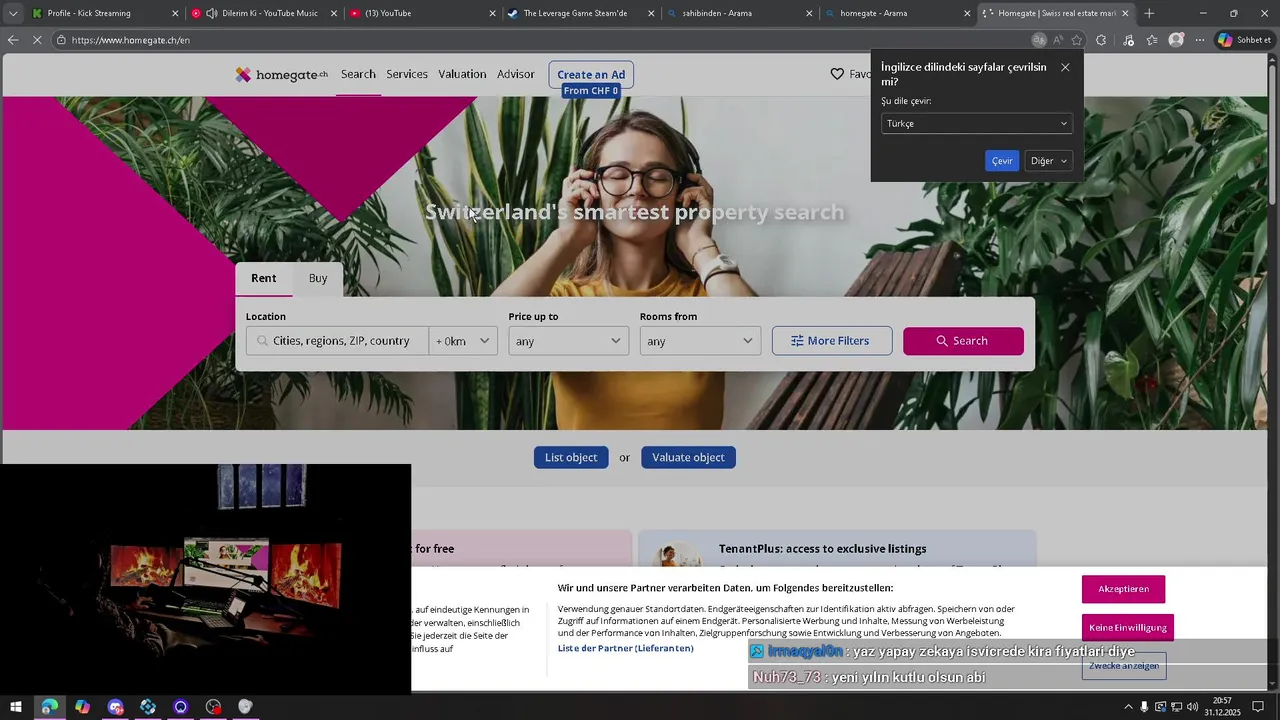Open the volume speaker tray icon
1280x720 pixels.
click(x=1193, y=707)
